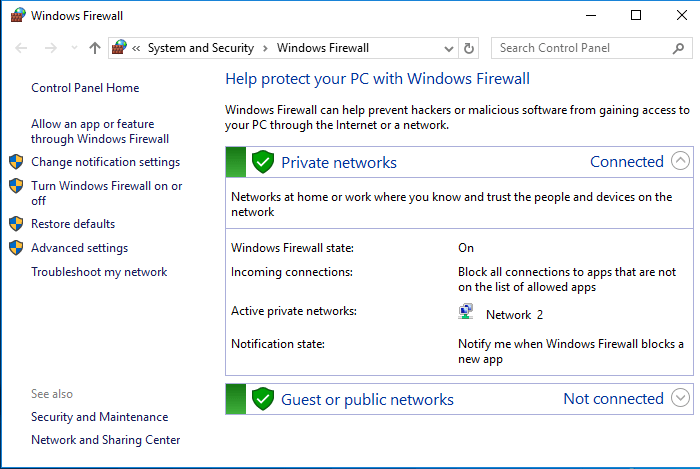This screenshot has width=700, height=469.
Task: Click the Guest or public networks shield icon
Action: coord(263,398)
